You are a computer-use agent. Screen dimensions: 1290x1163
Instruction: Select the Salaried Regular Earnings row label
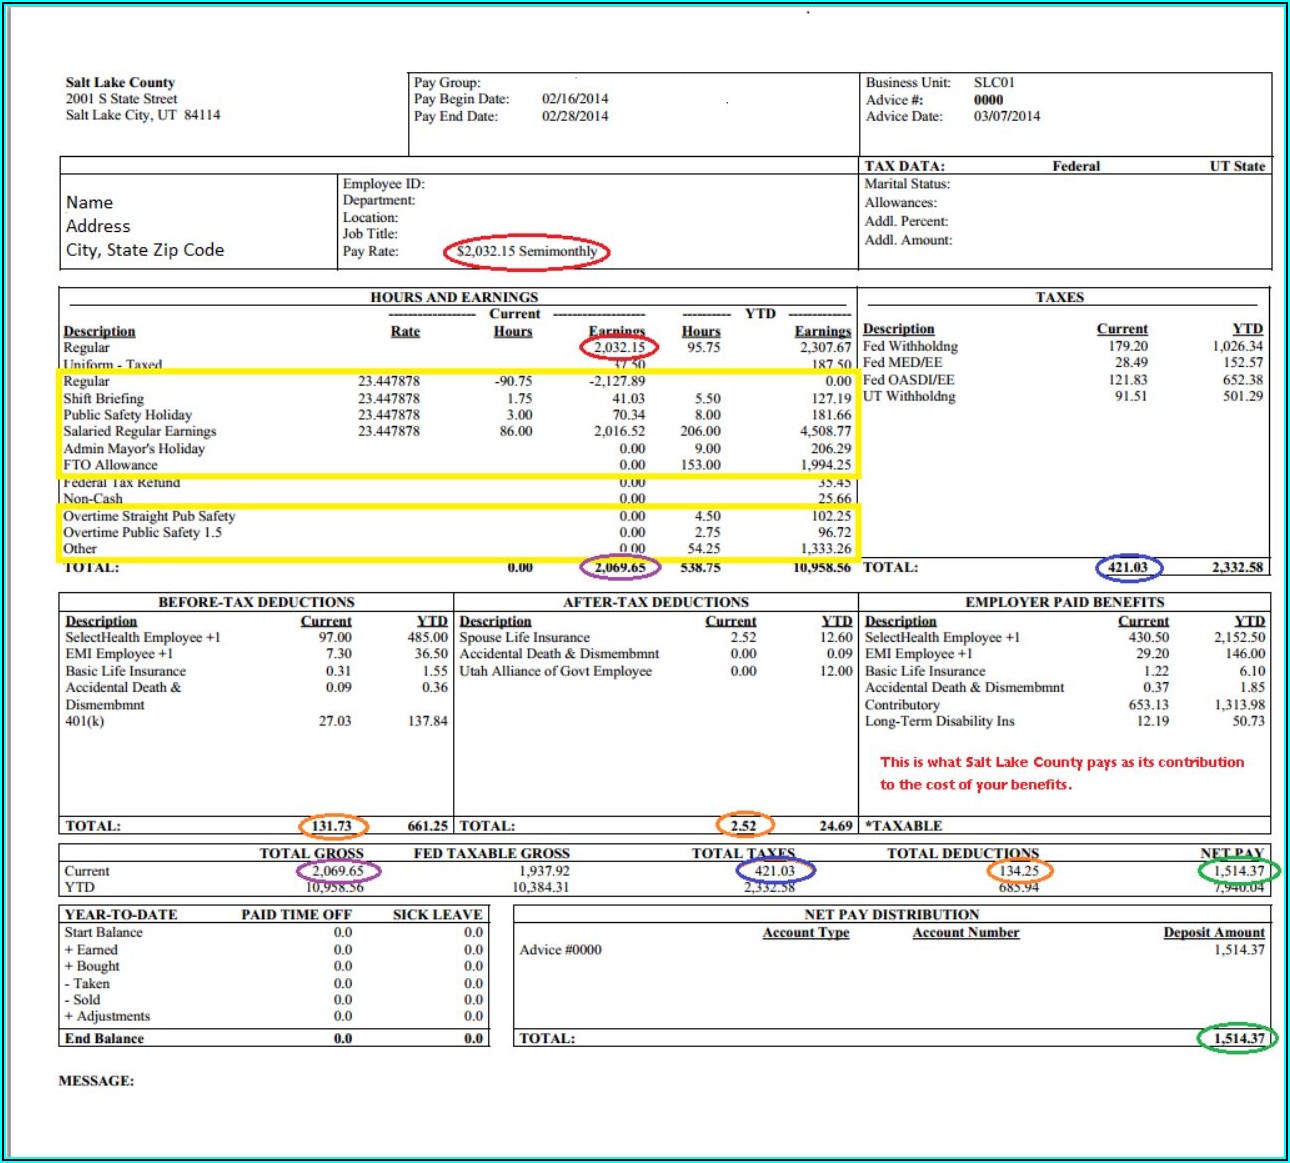139,431
